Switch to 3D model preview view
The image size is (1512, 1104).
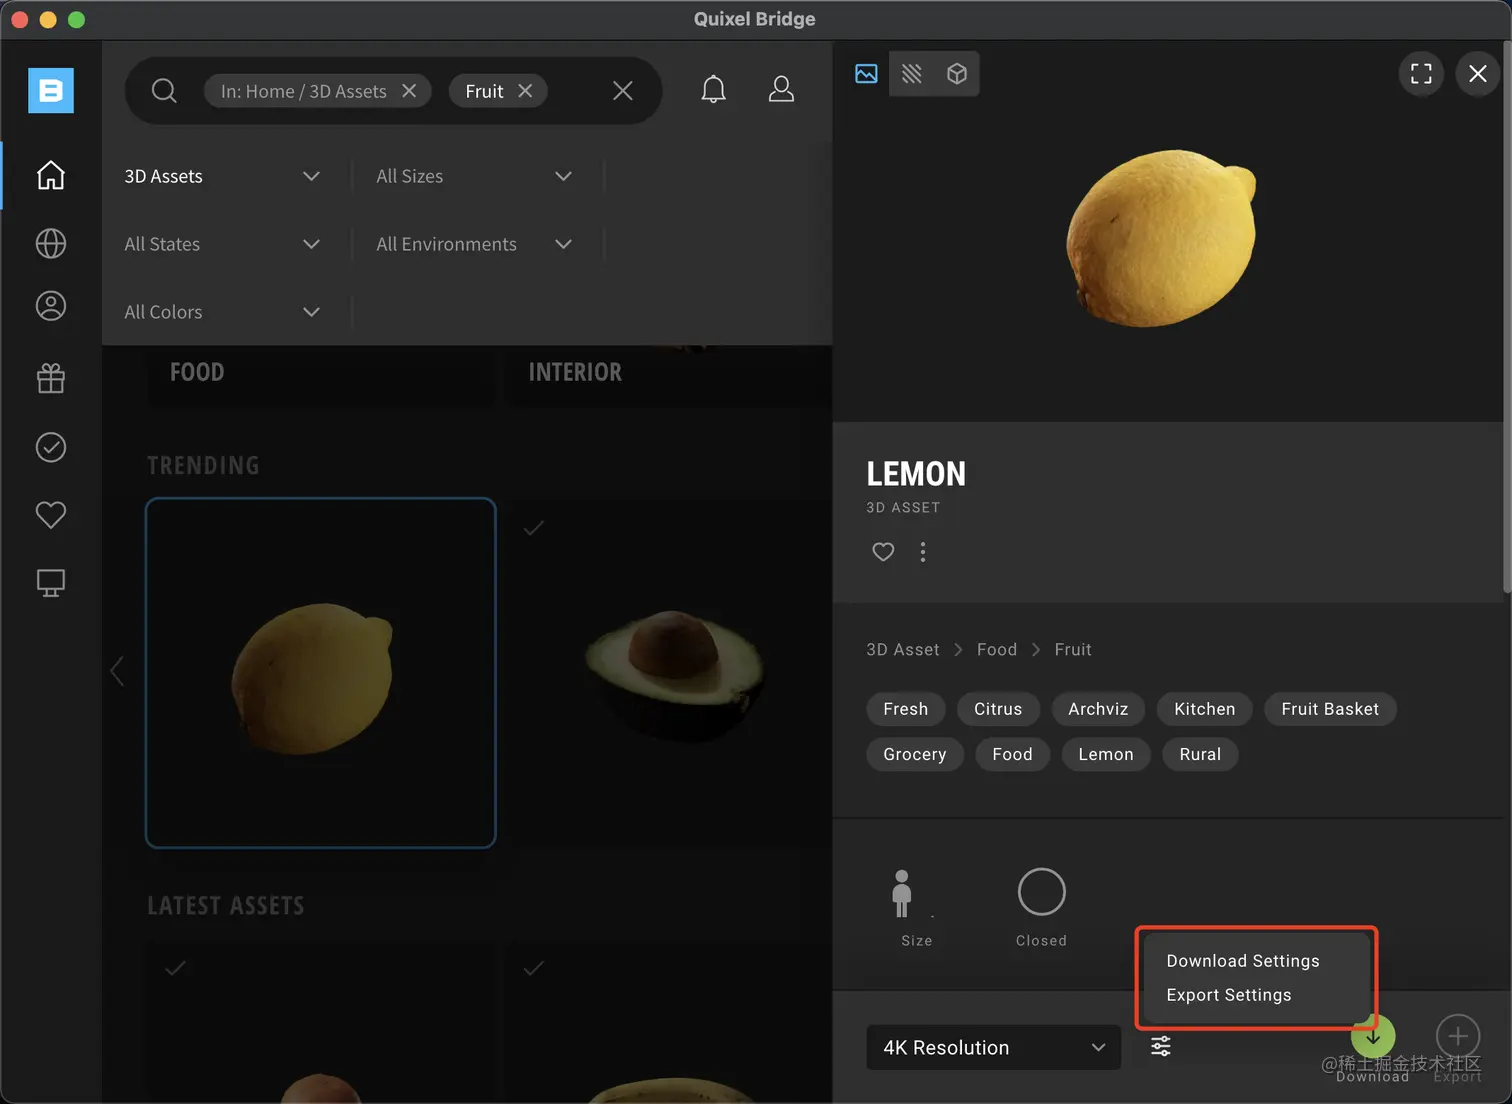click(957, 74)
